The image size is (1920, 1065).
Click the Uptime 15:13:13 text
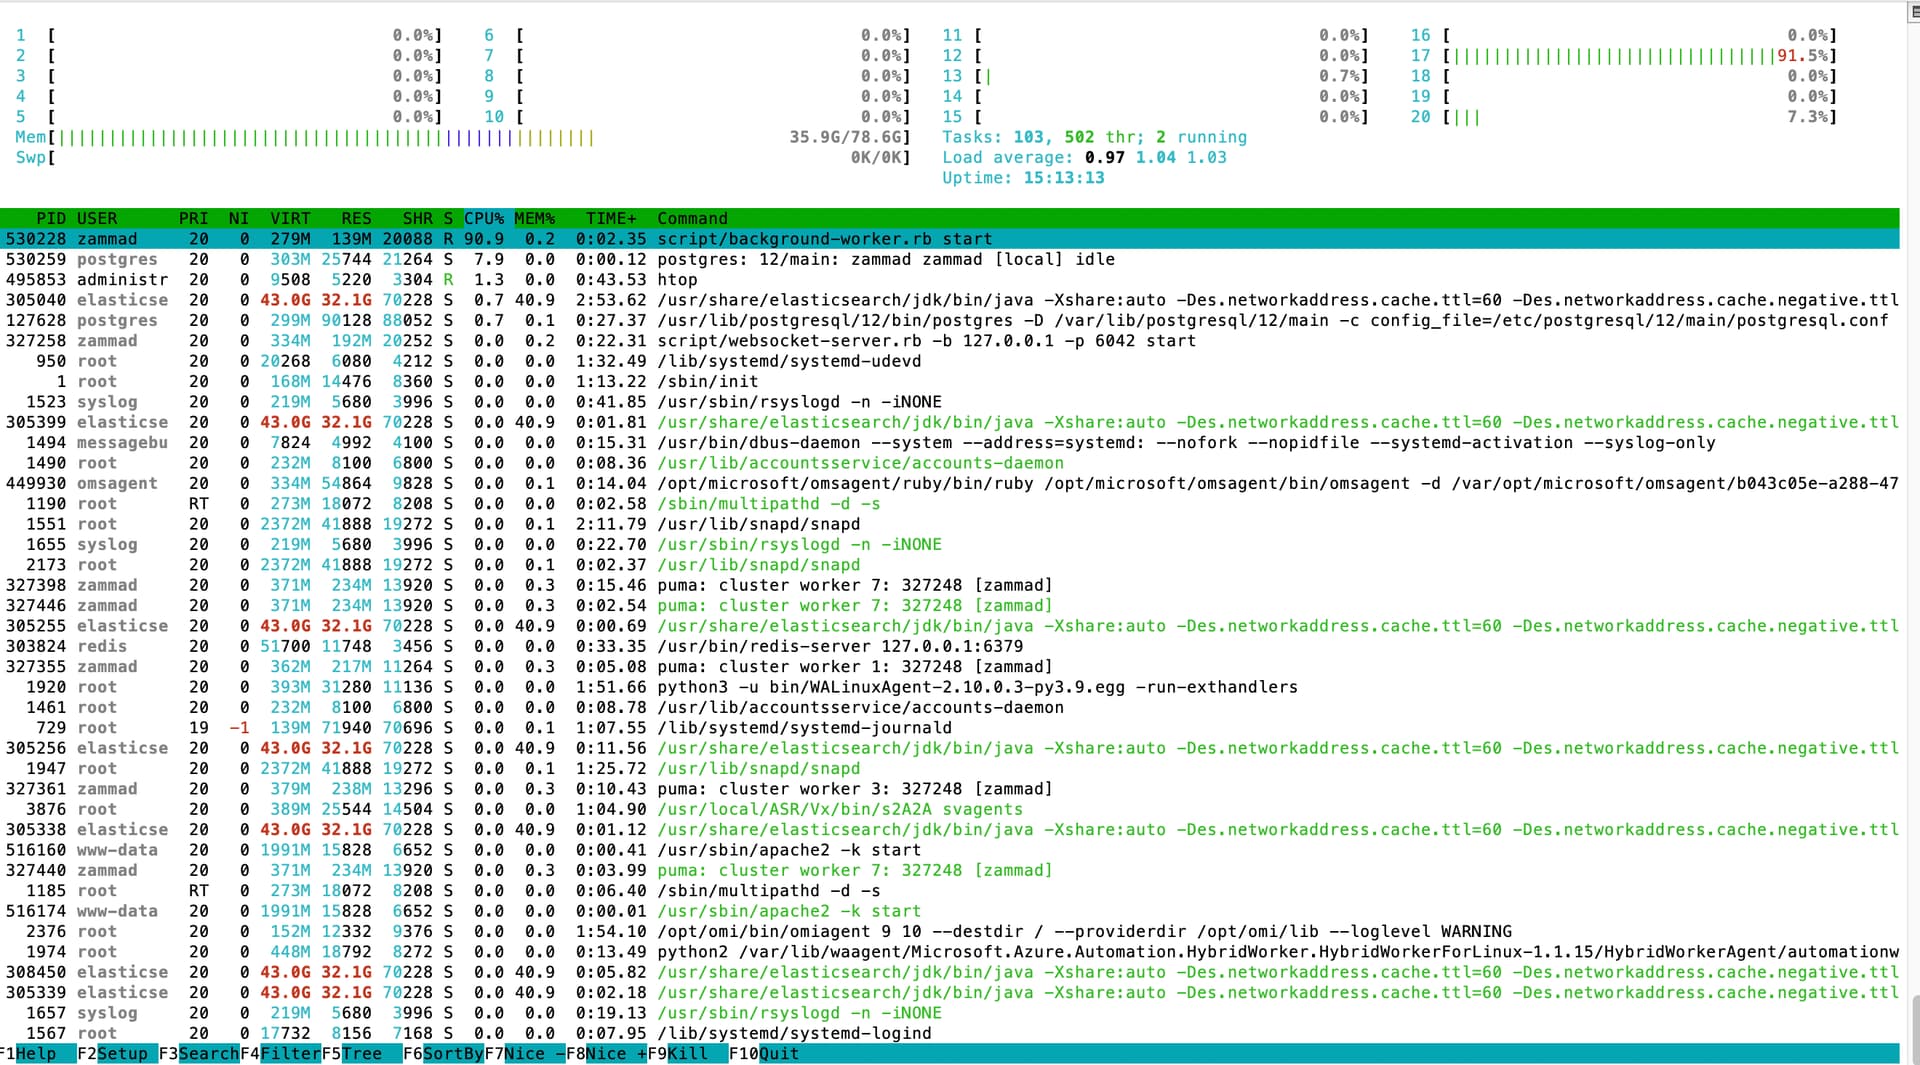1023,178
